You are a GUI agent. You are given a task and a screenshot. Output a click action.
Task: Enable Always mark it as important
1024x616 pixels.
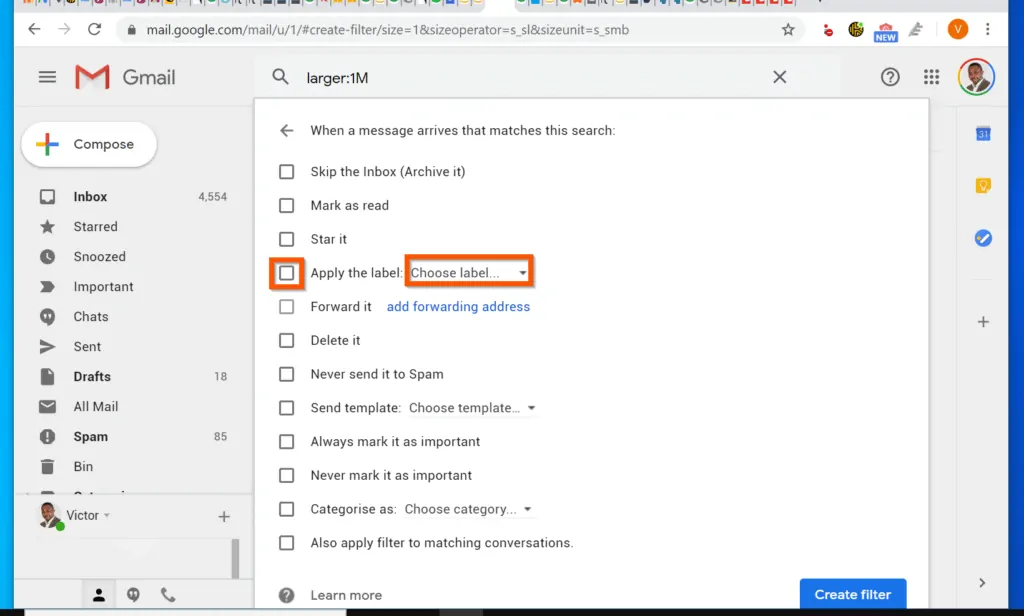point(287,441)
